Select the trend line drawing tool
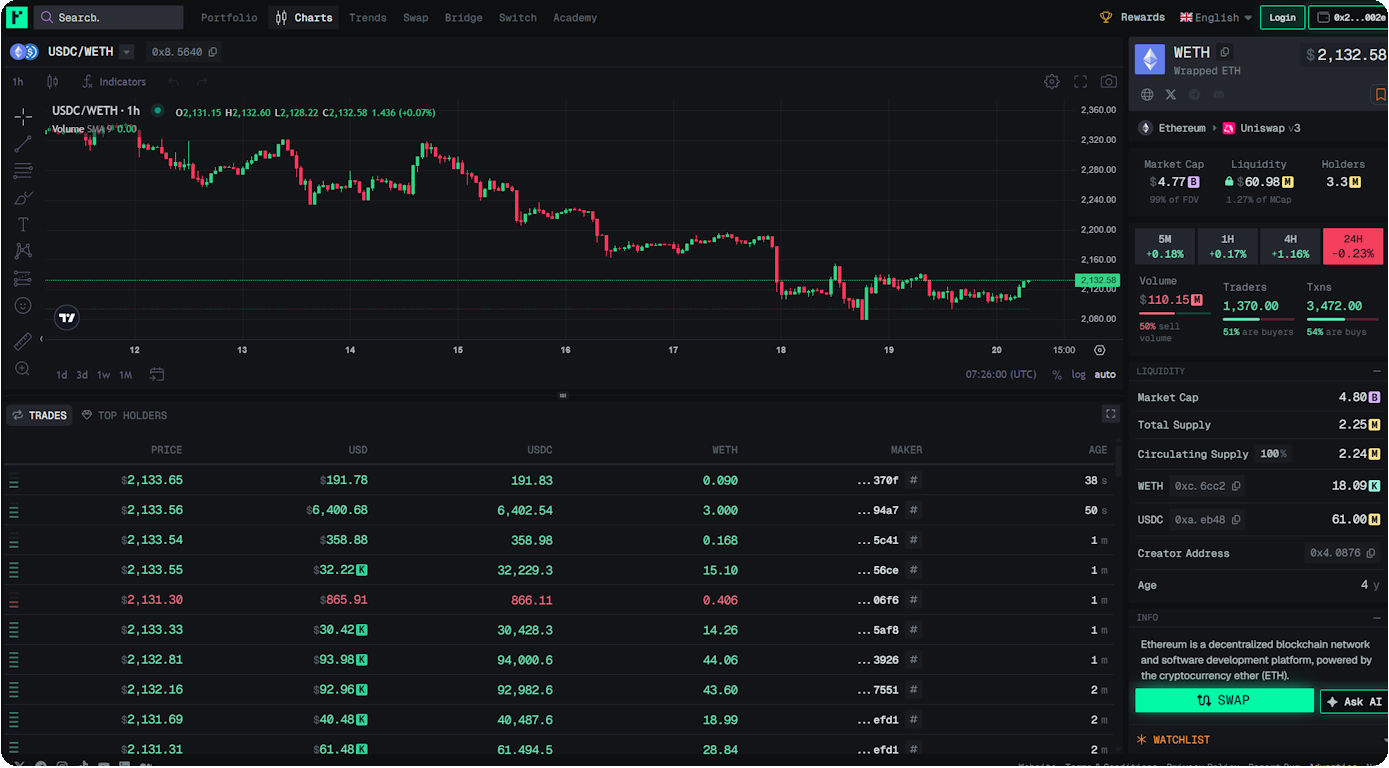 (22, 144)
